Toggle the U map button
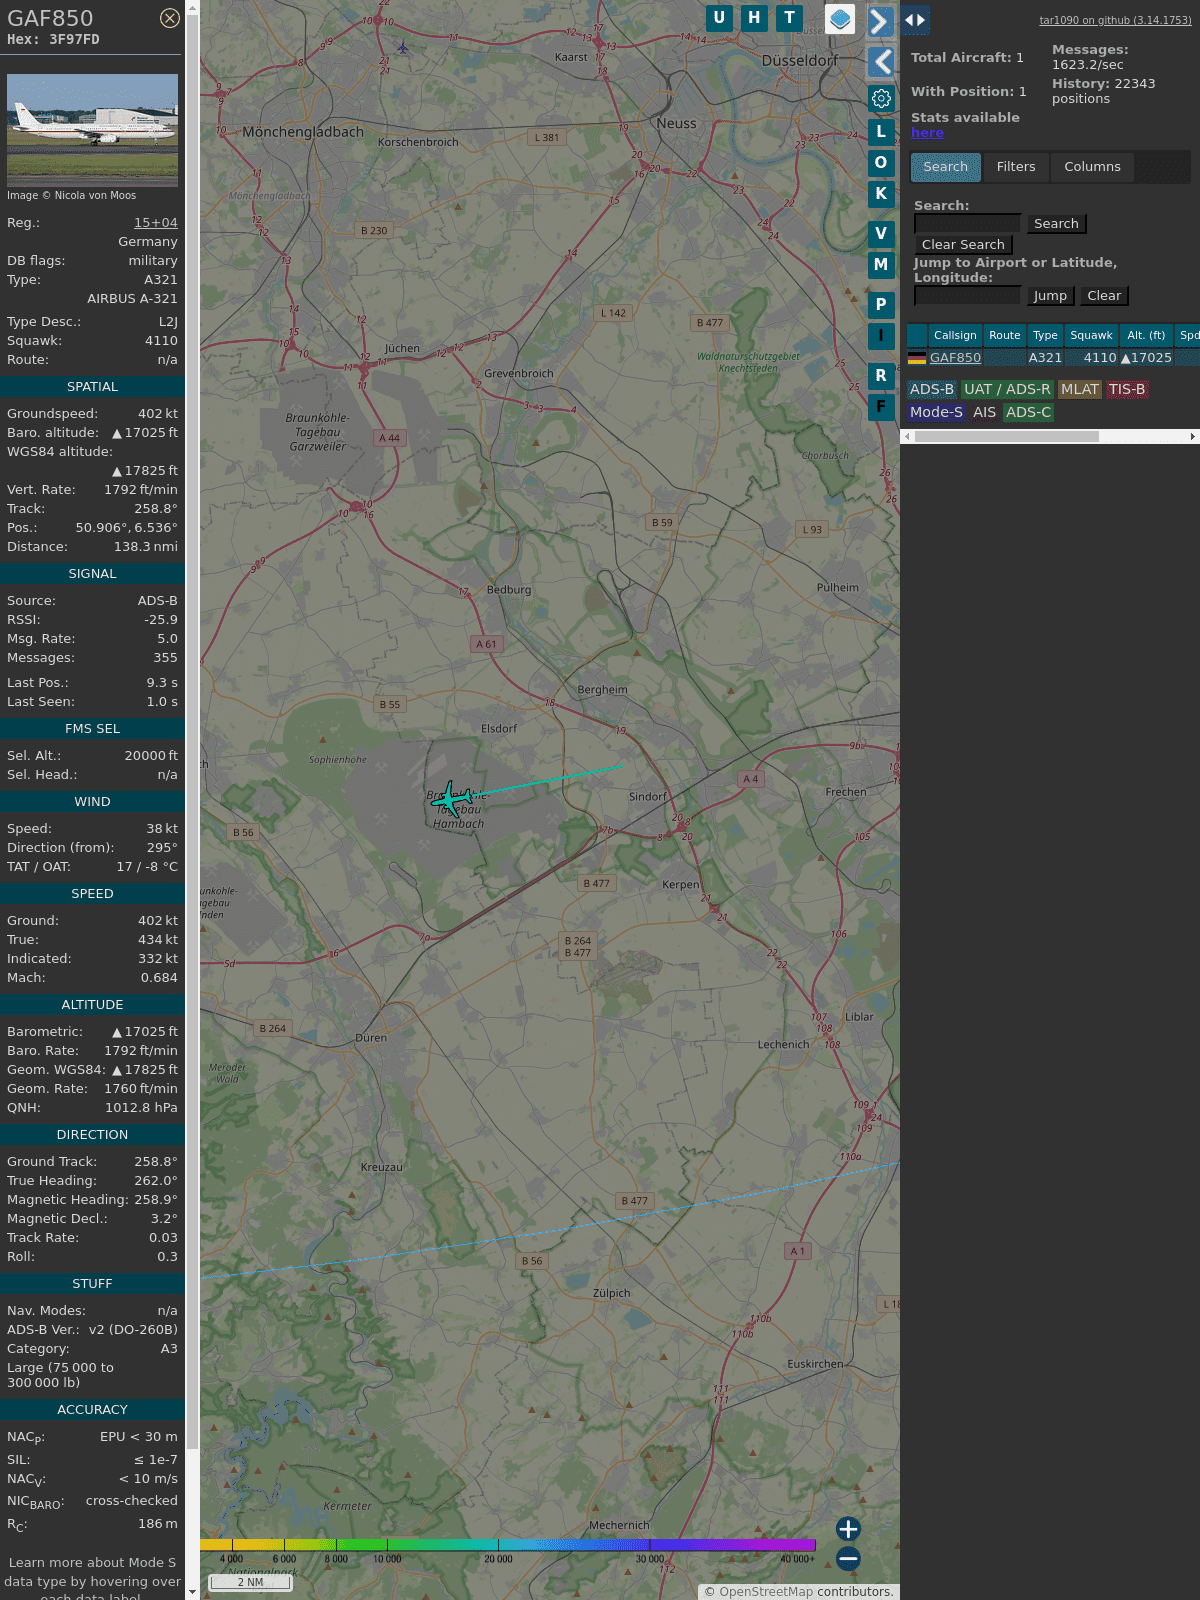 pos(719,18)
